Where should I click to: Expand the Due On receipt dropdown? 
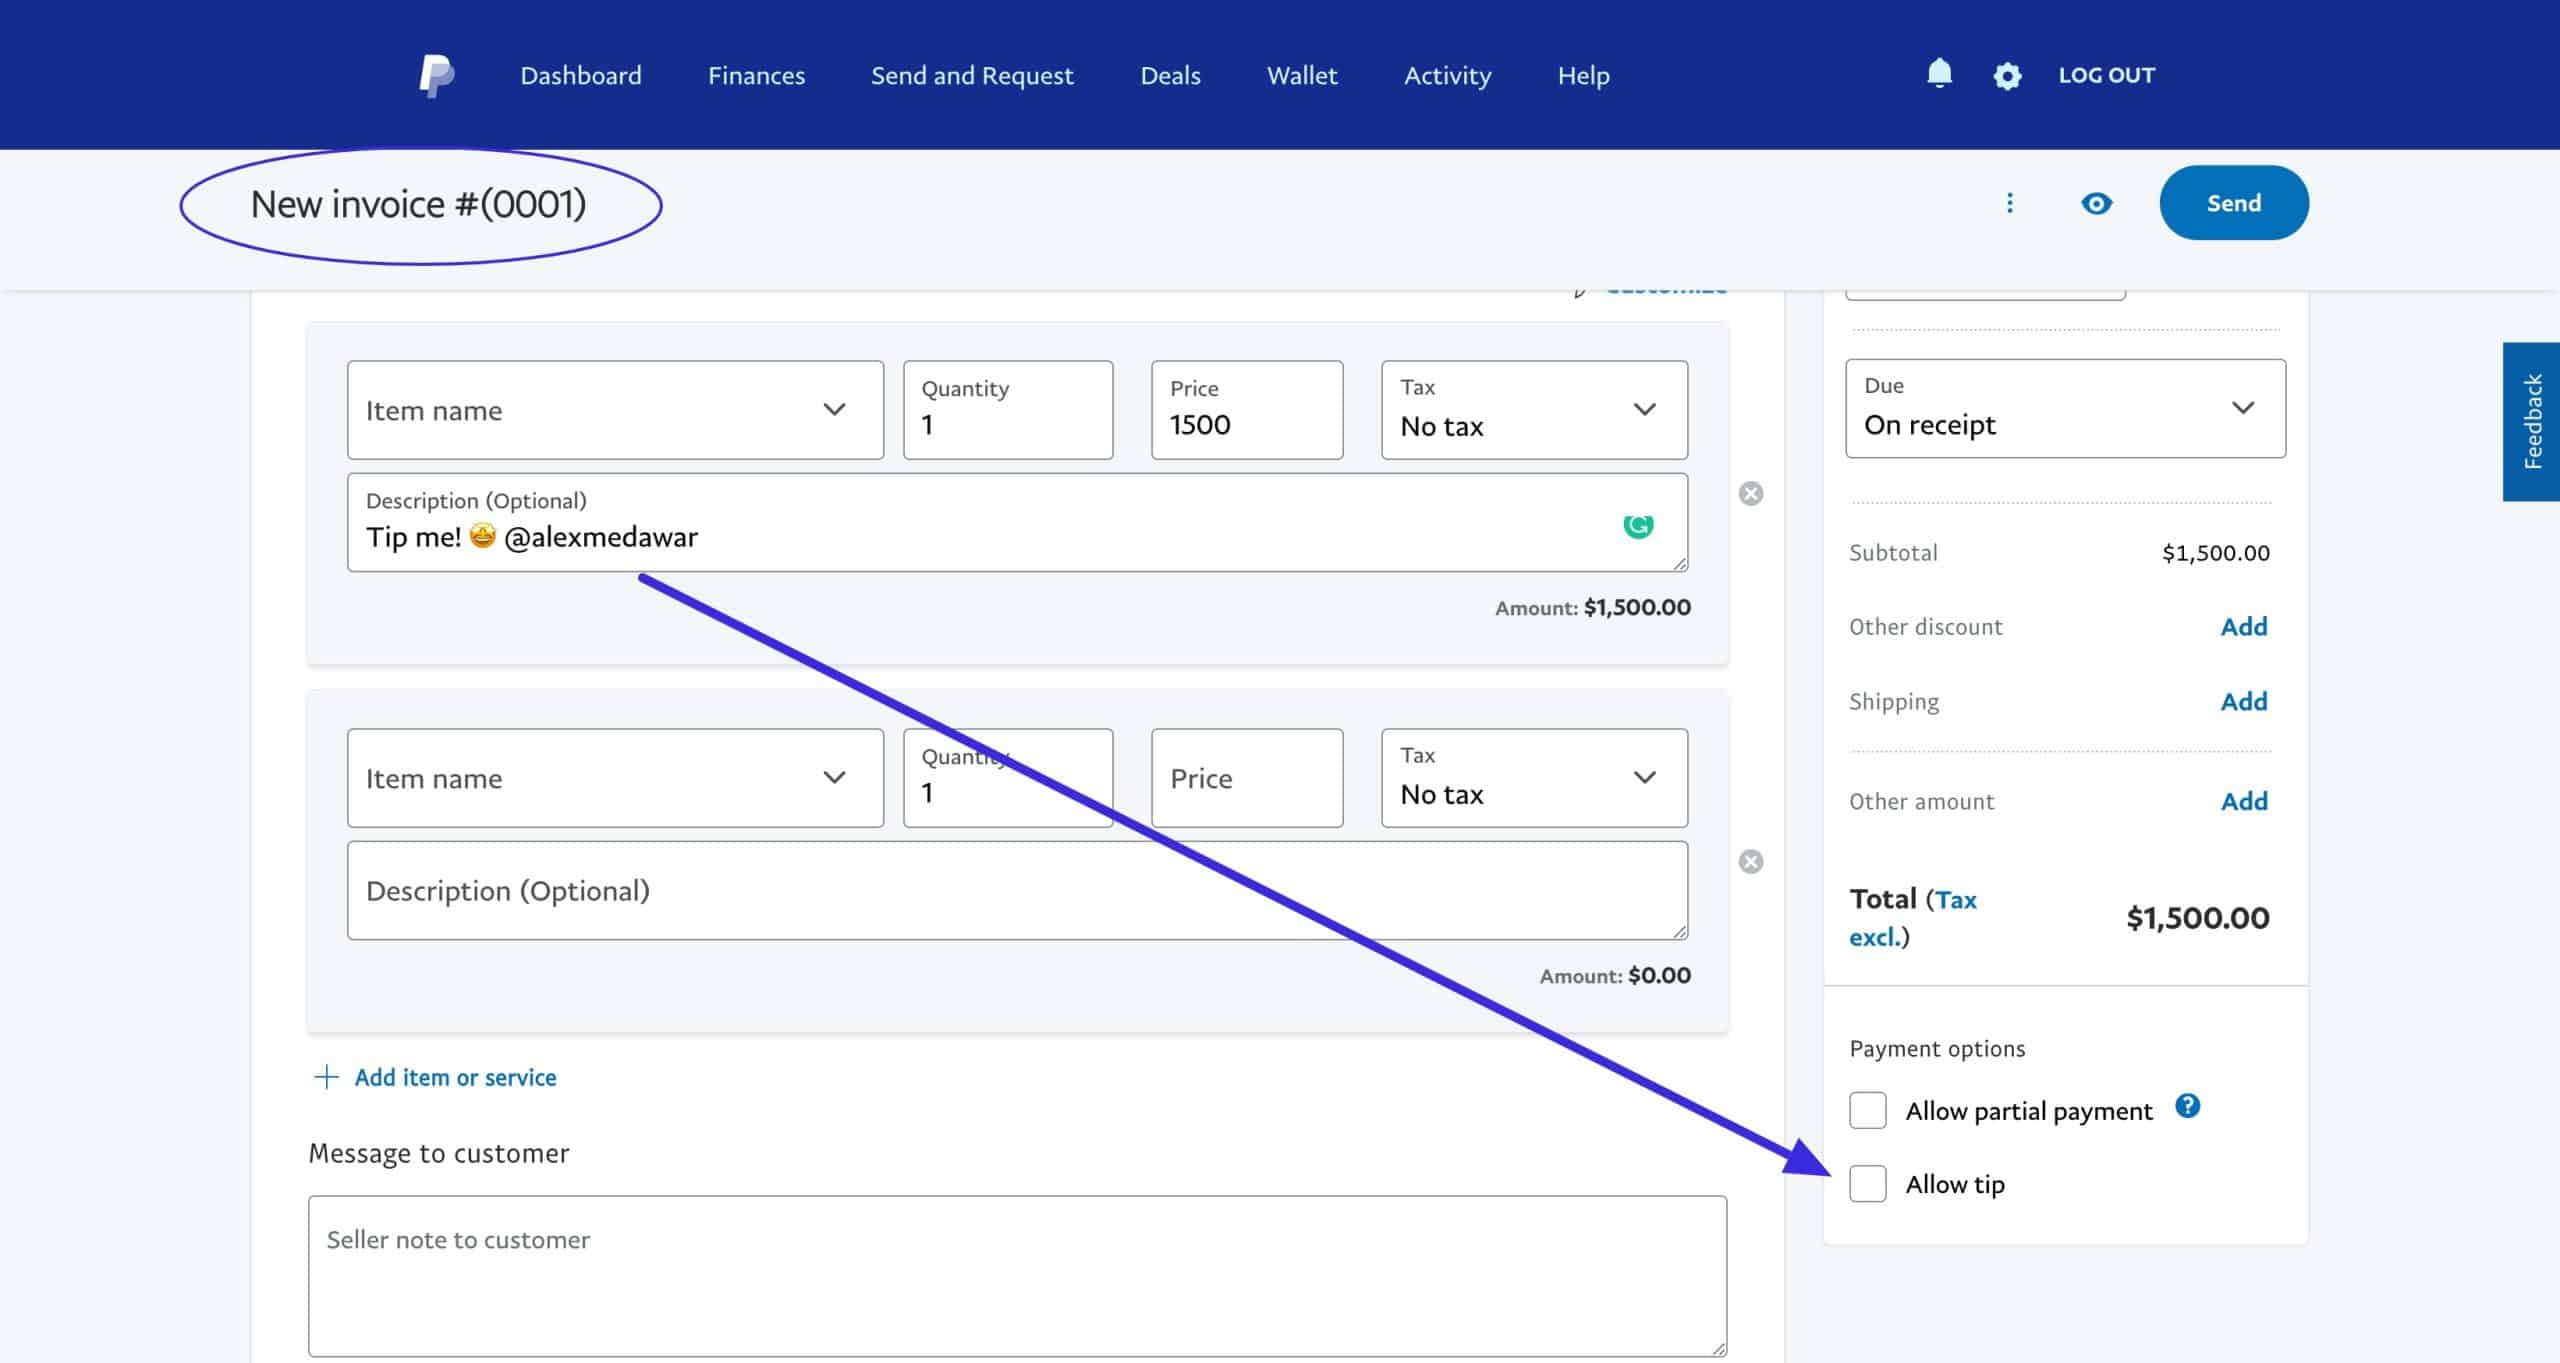coord(2065,408)
